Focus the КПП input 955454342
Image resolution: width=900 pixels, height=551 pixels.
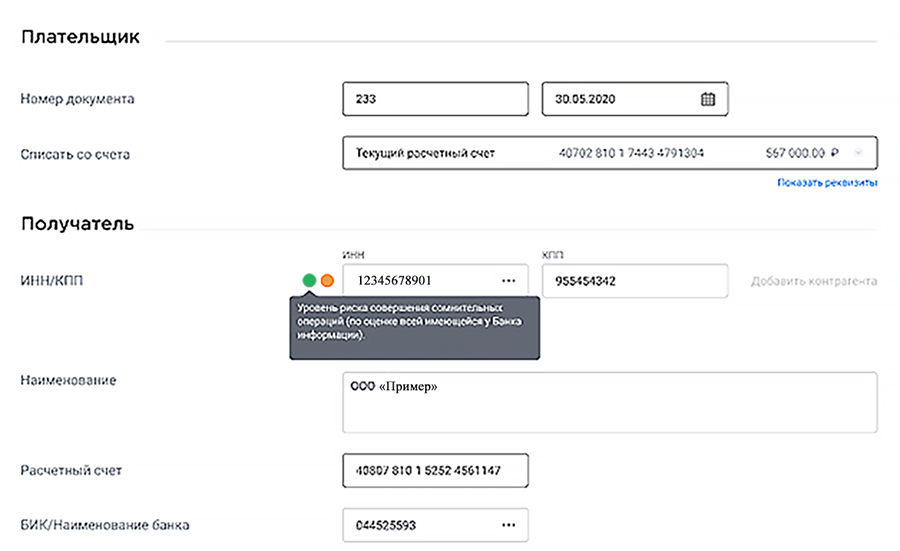click(635, 281)
